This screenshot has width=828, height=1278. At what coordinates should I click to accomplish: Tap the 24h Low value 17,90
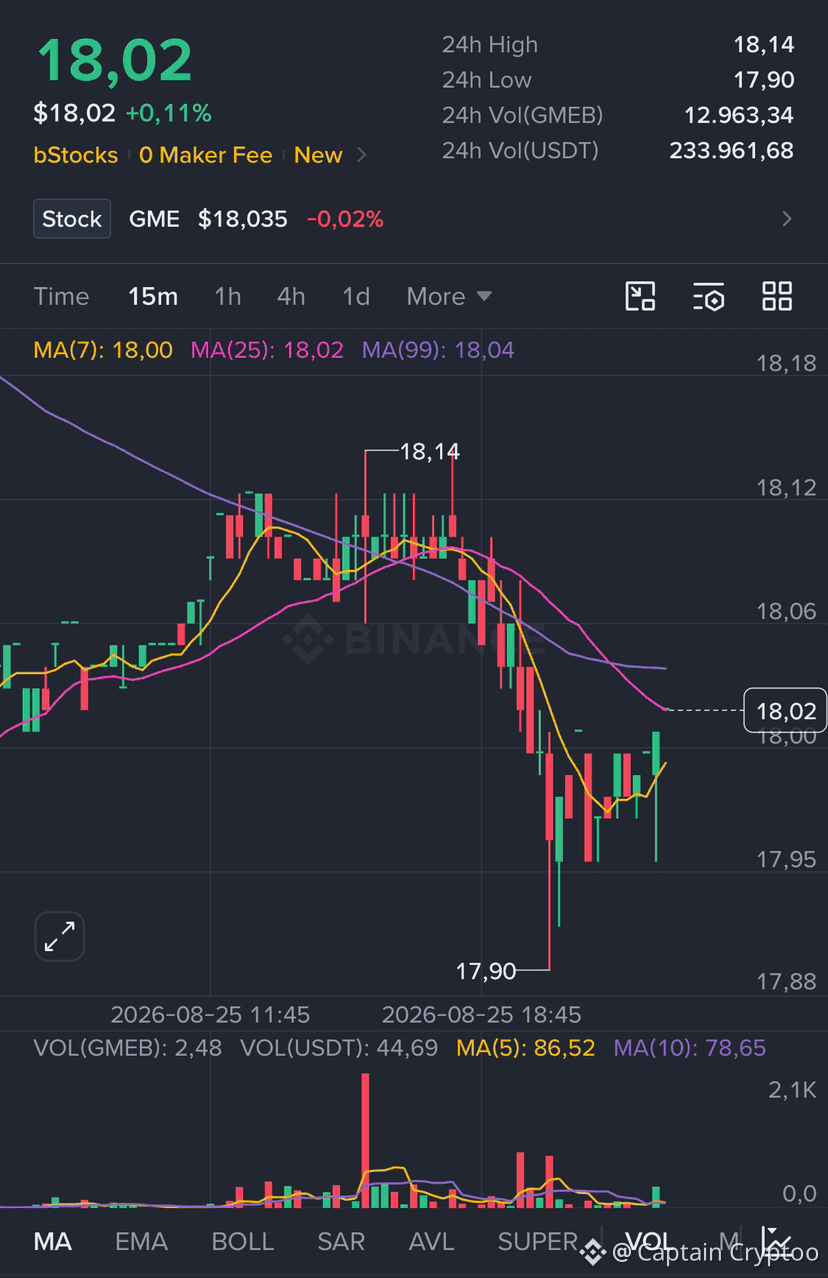click(763, 80)
